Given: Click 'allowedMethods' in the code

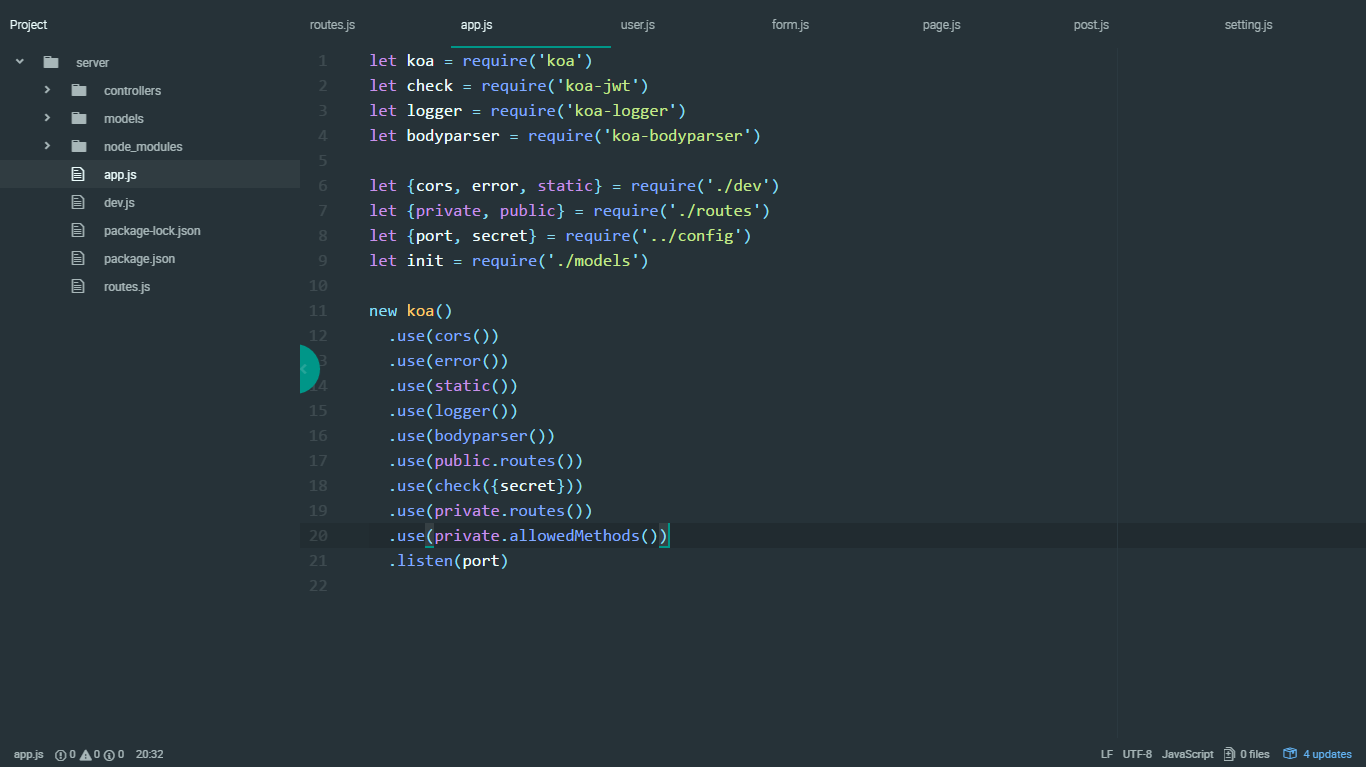Looking at the screenshot, I should 574,536.
